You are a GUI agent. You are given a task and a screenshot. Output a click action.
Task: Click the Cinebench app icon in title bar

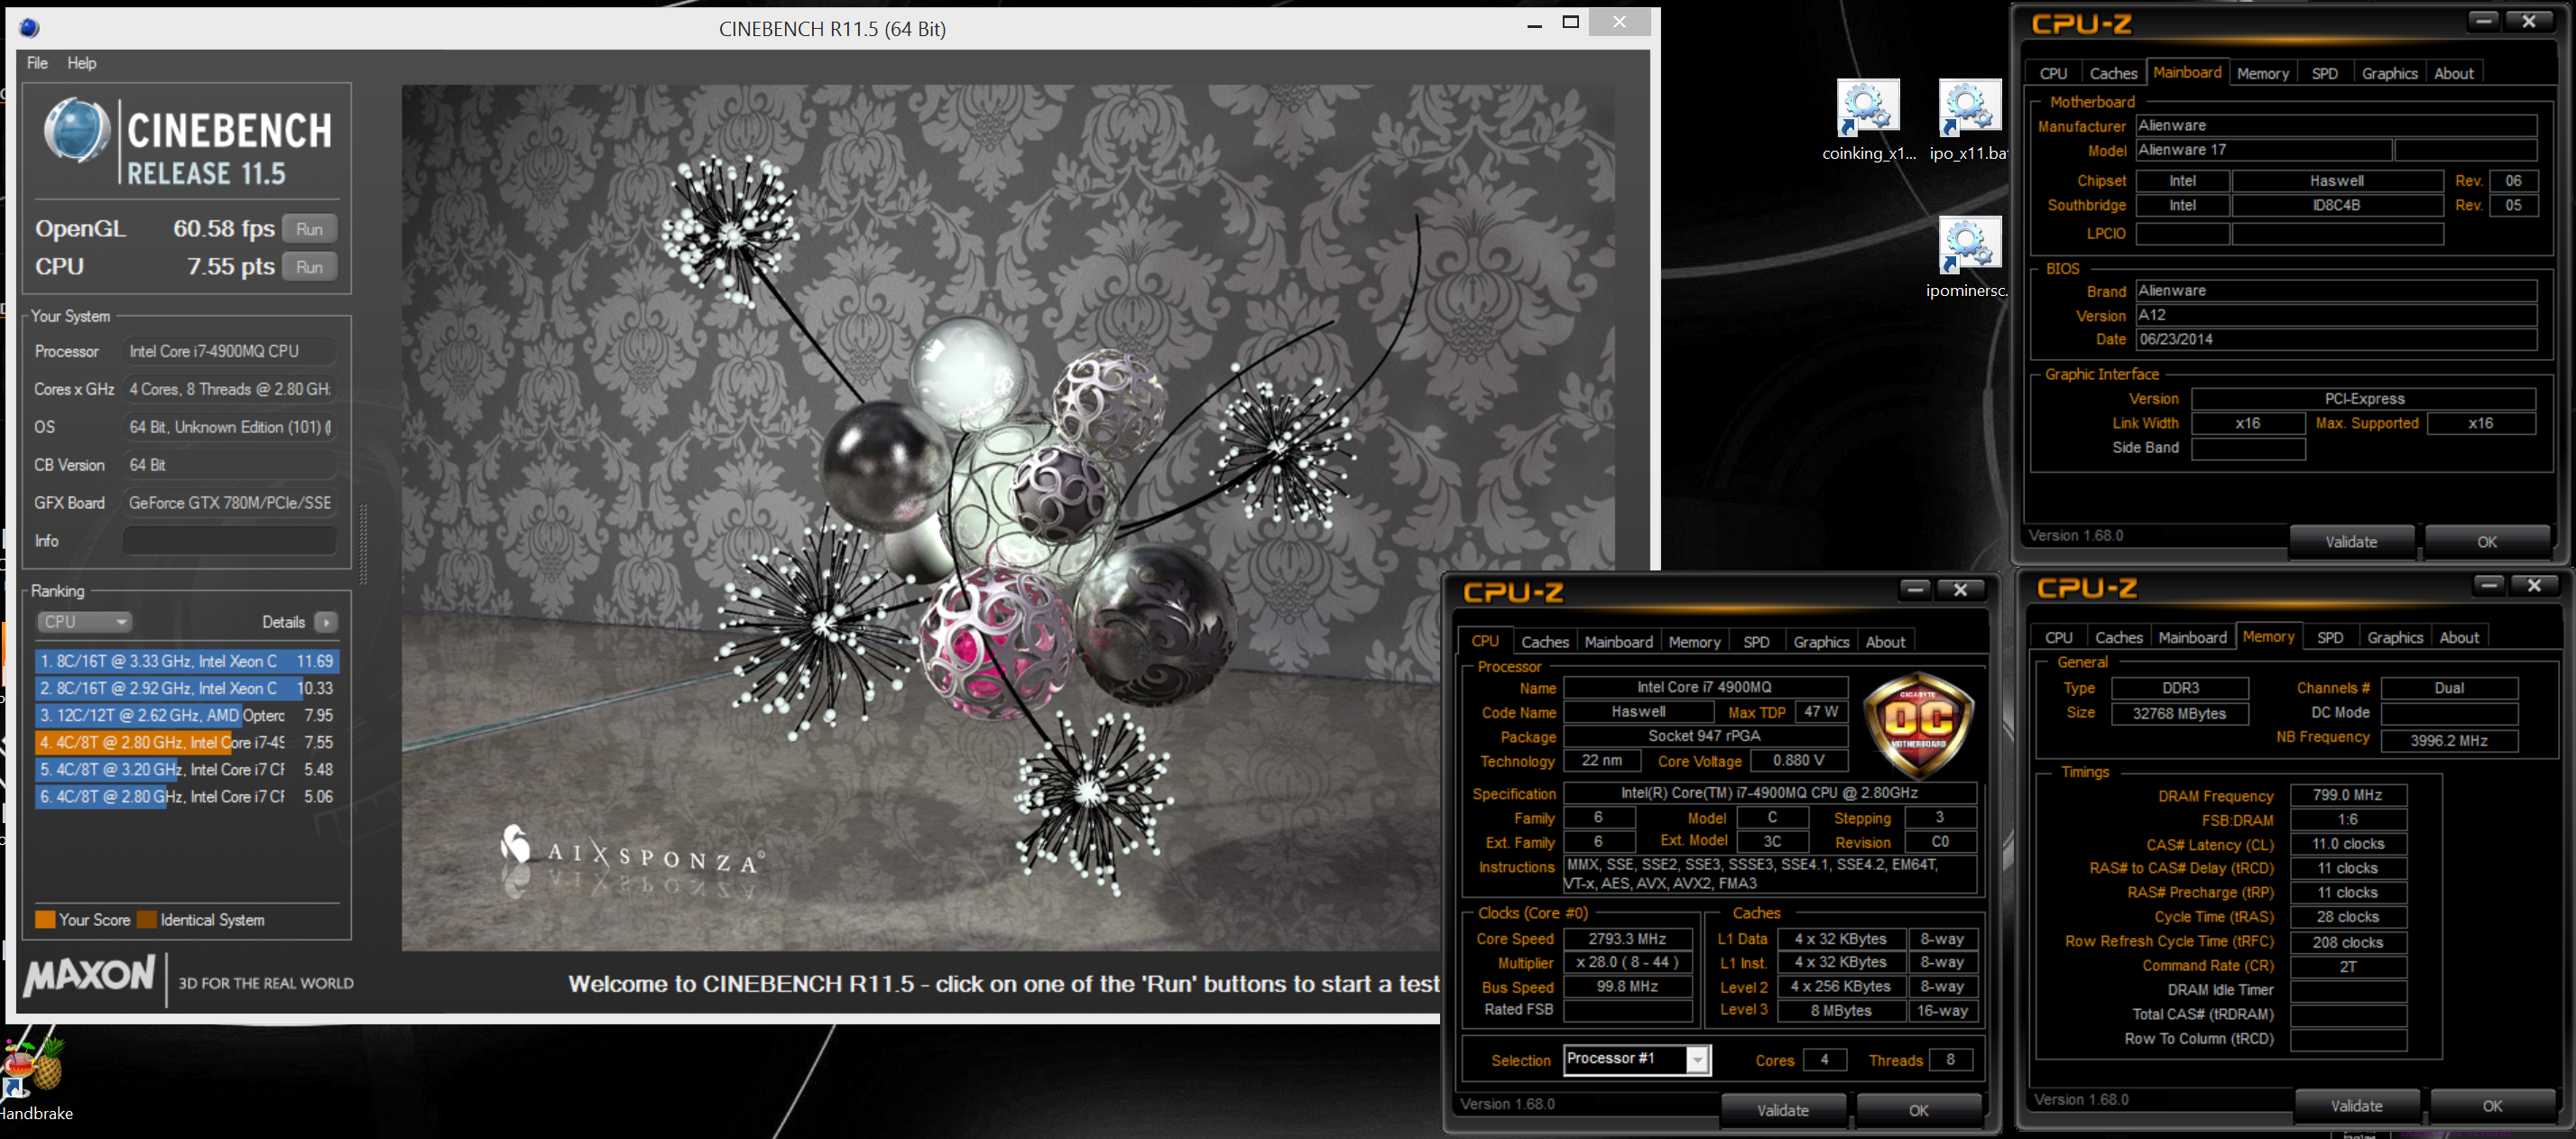(29, 28)
